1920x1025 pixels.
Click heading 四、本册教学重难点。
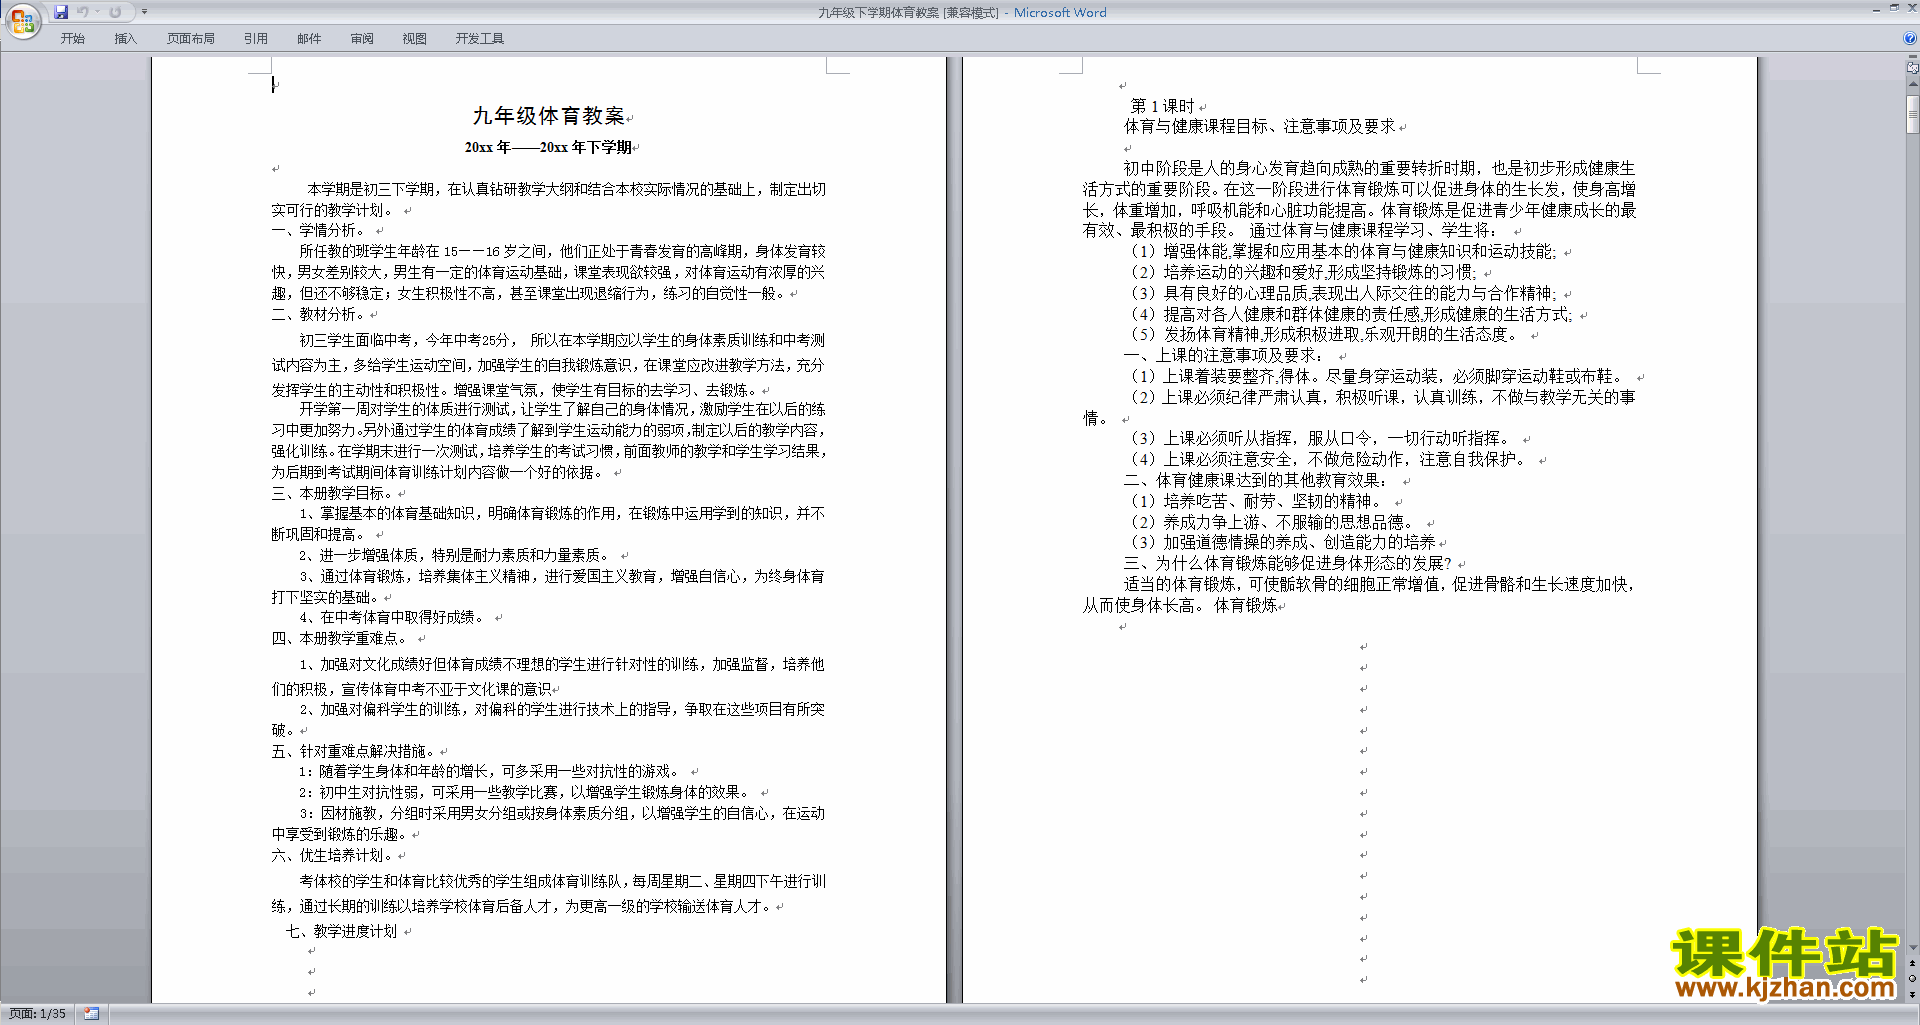341,638
